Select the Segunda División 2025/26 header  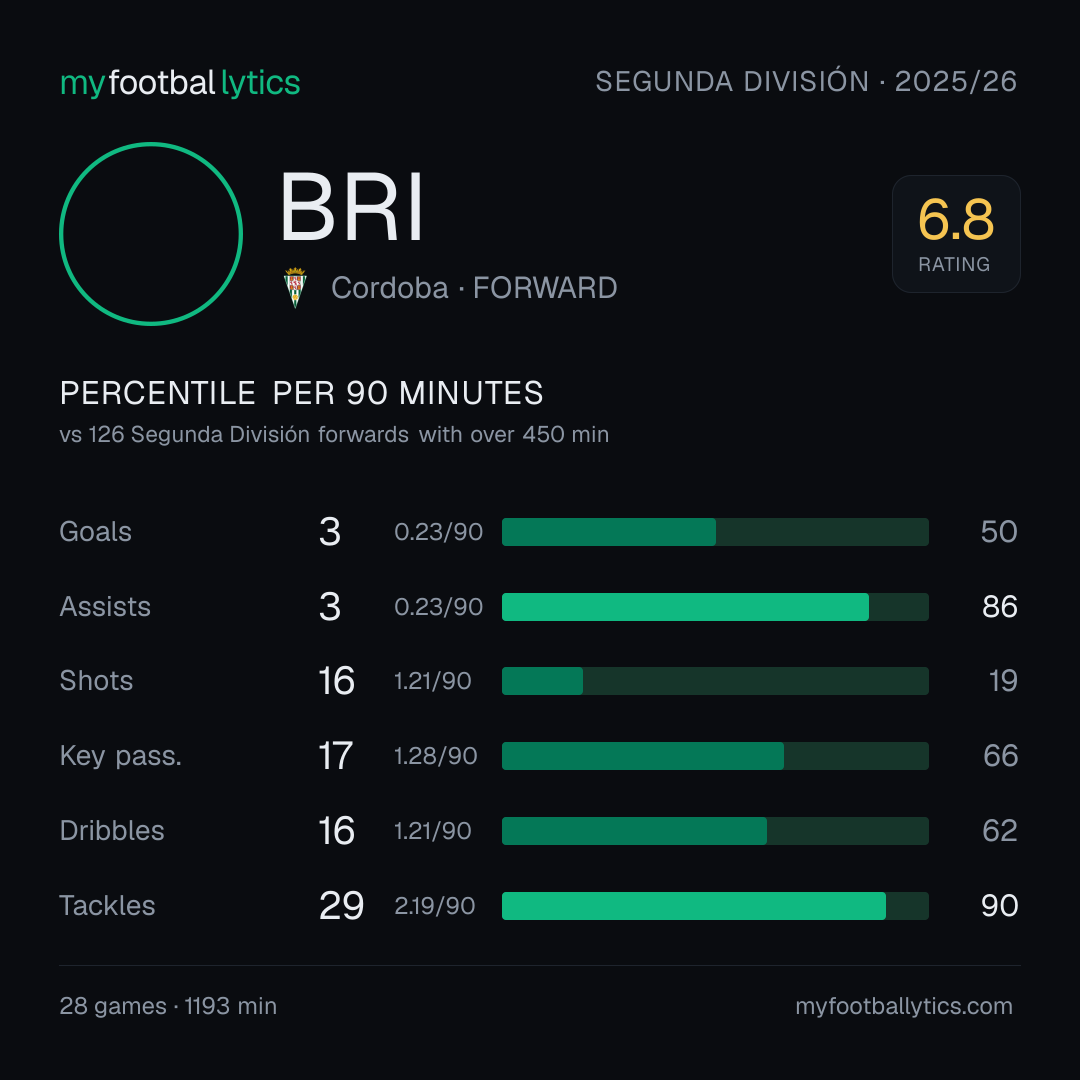click(x=806, y=81)
